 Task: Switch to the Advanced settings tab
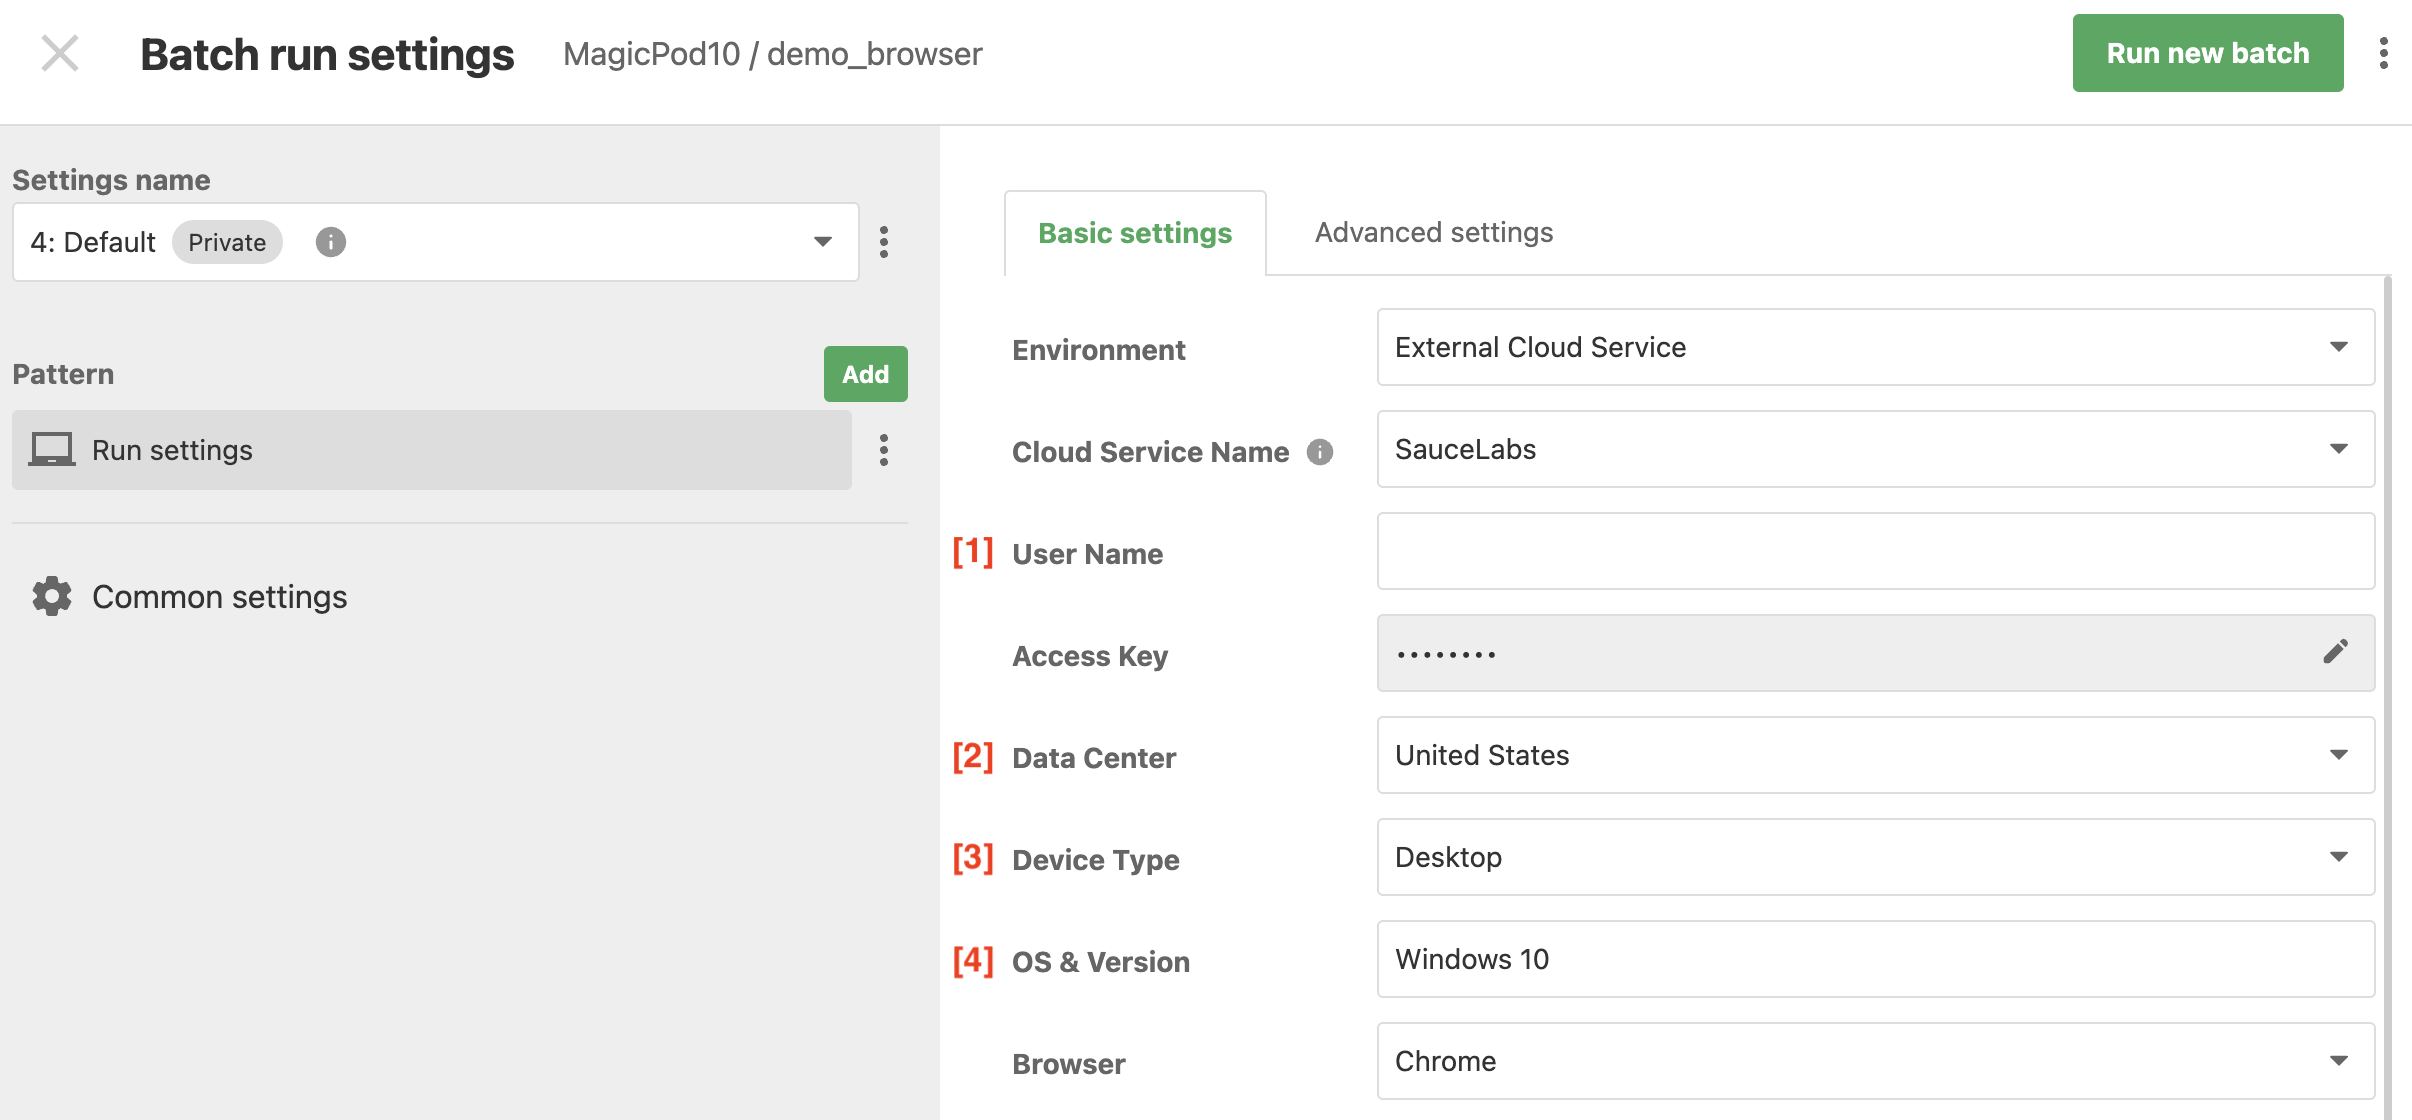click(1433, 232)
